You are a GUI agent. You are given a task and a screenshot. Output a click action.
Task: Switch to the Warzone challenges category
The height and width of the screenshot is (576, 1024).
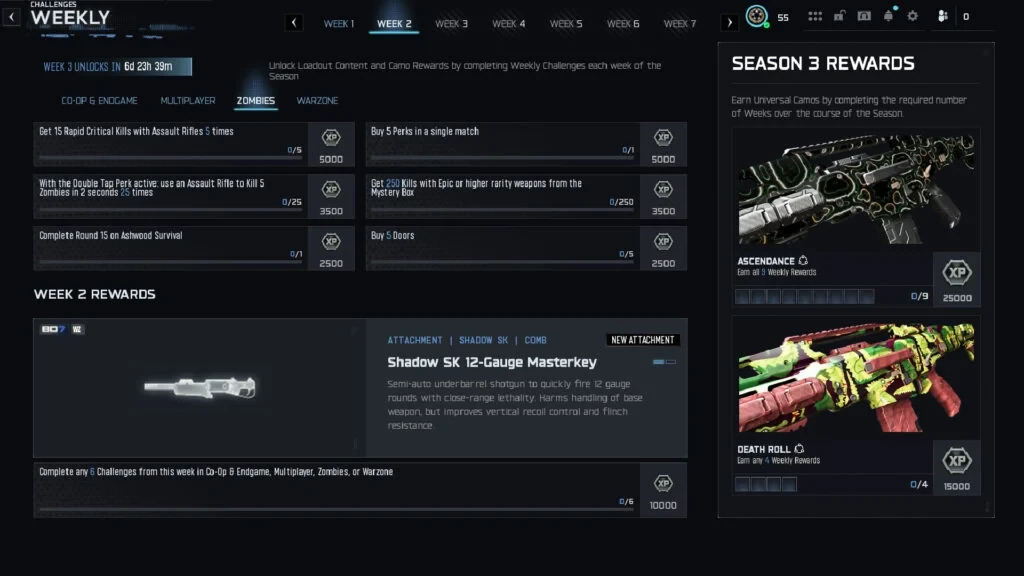(317, 101)
